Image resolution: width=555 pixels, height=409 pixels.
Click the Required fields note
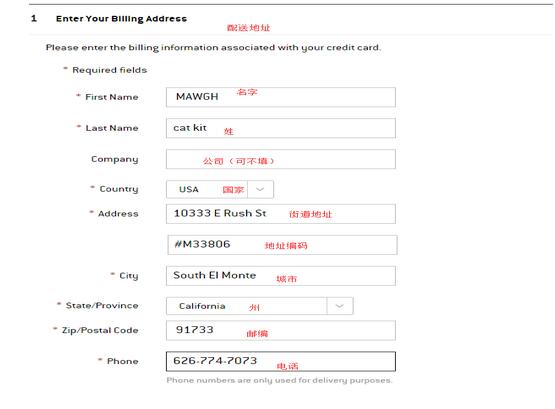point(109,70)
